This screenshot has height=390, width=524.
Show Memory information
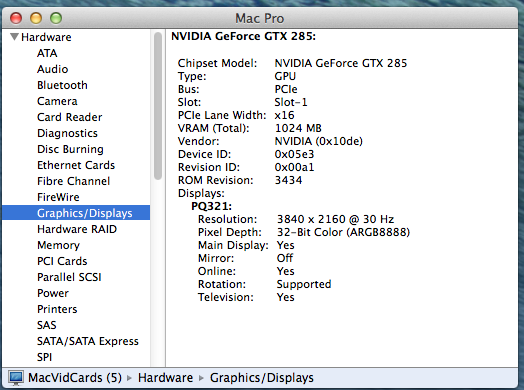point(58,245)
